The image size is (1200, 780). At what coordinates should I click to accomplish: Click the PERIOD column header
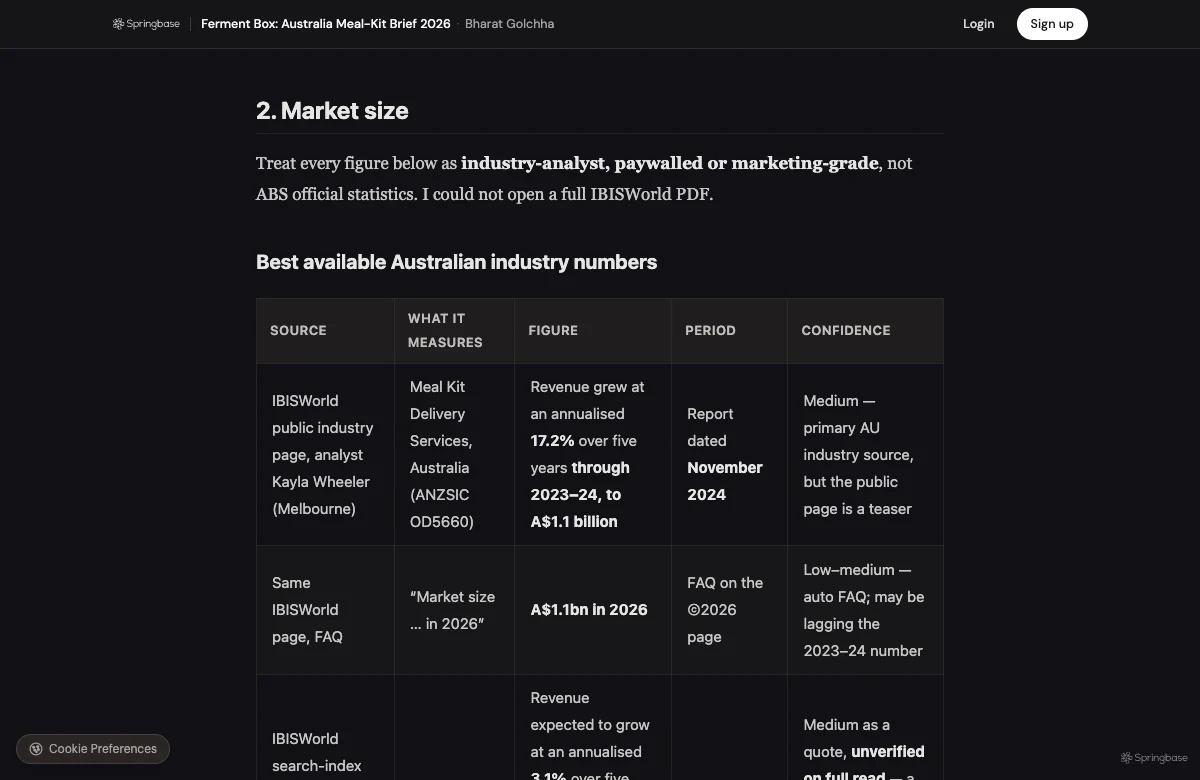[729, 330]
